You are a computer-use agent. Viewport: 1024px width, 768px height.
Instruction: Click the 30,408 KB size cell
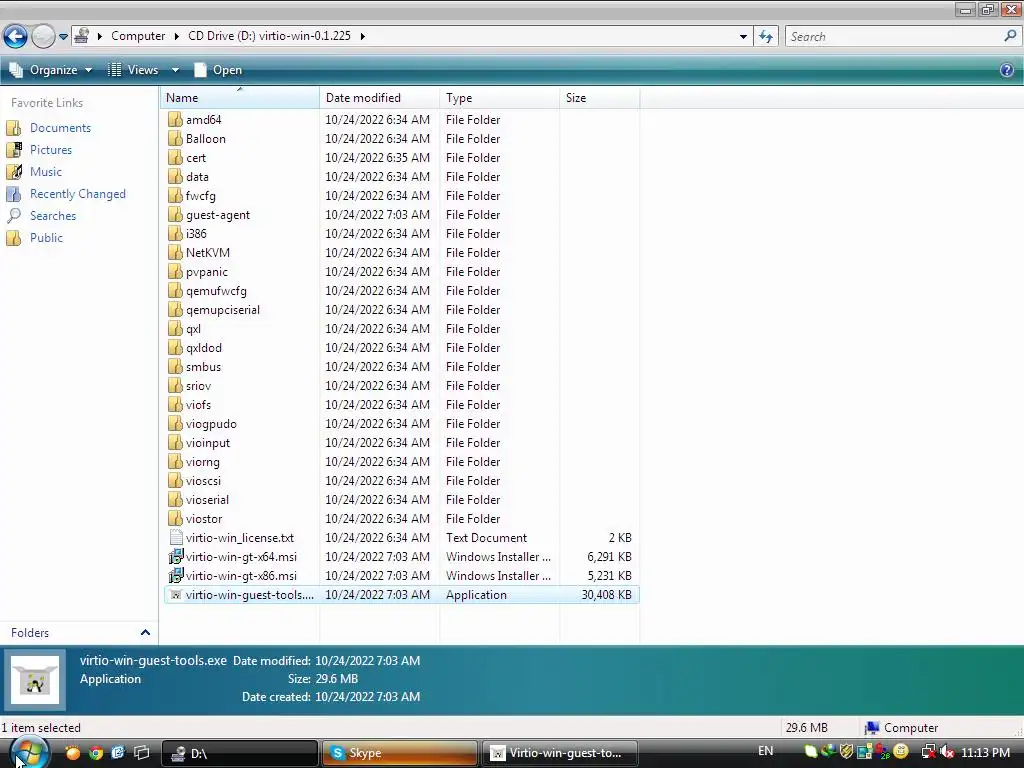click(606, 594)
